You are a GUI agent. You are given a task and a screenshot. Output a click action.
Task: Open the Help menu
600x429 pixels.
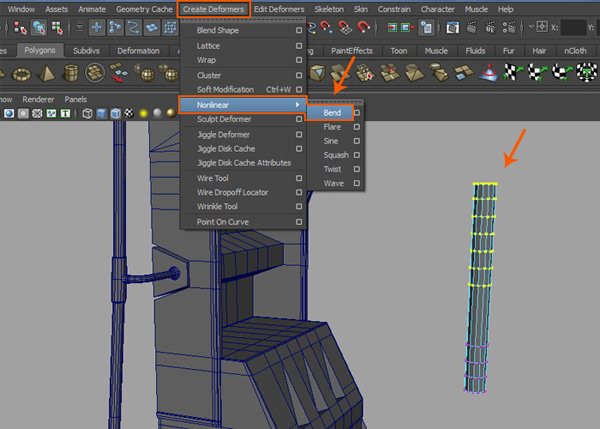click(x=505, y=9)
